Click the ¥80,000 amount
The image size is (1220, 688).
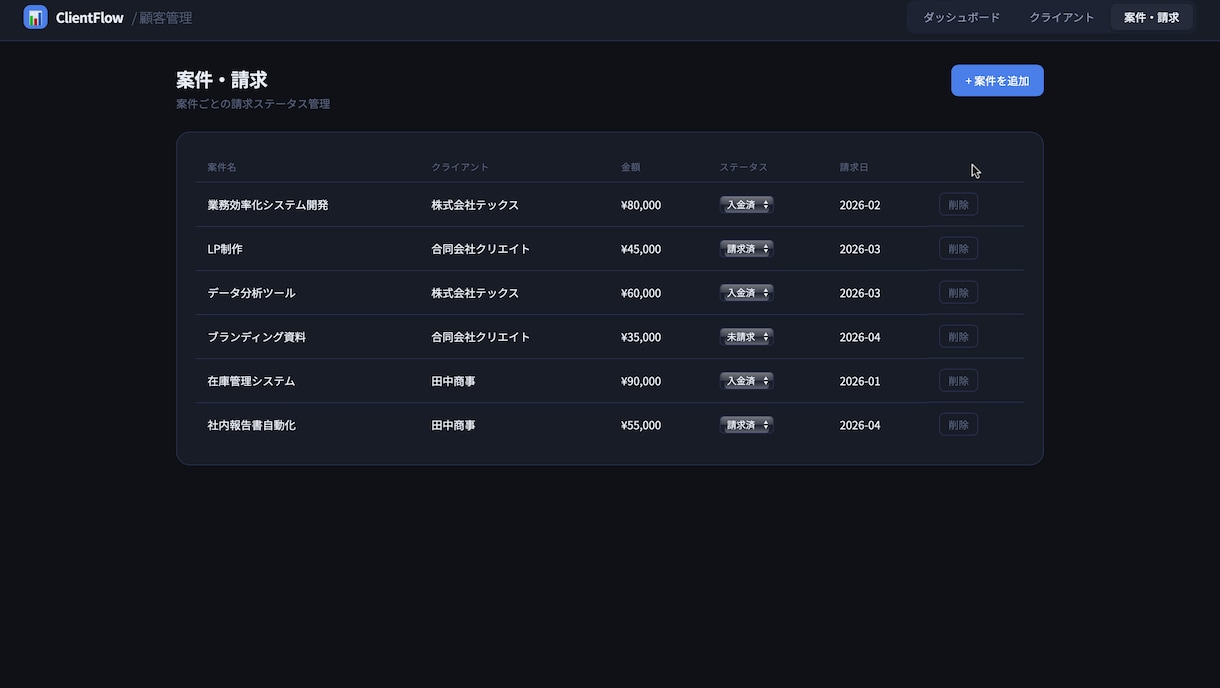(641, 205)
